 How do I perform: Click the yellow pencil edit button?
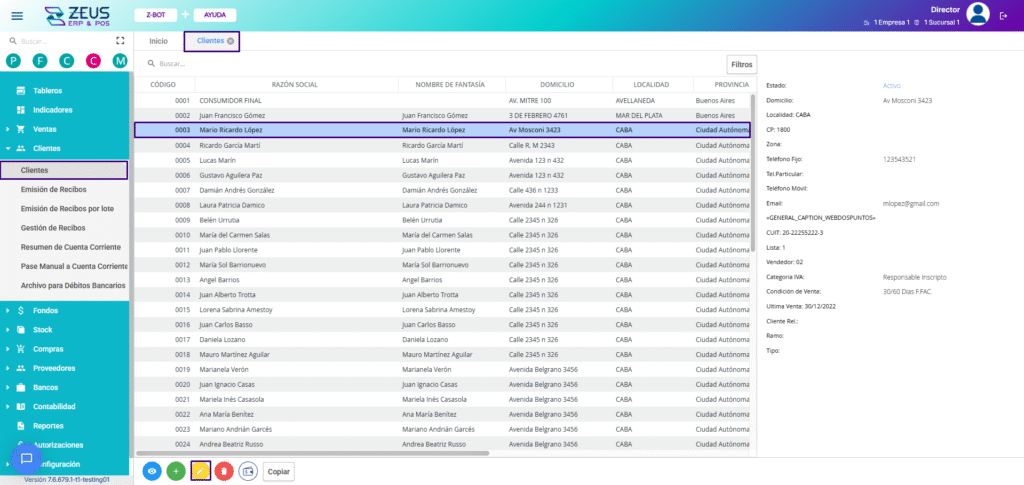click(x=200, y=470)
